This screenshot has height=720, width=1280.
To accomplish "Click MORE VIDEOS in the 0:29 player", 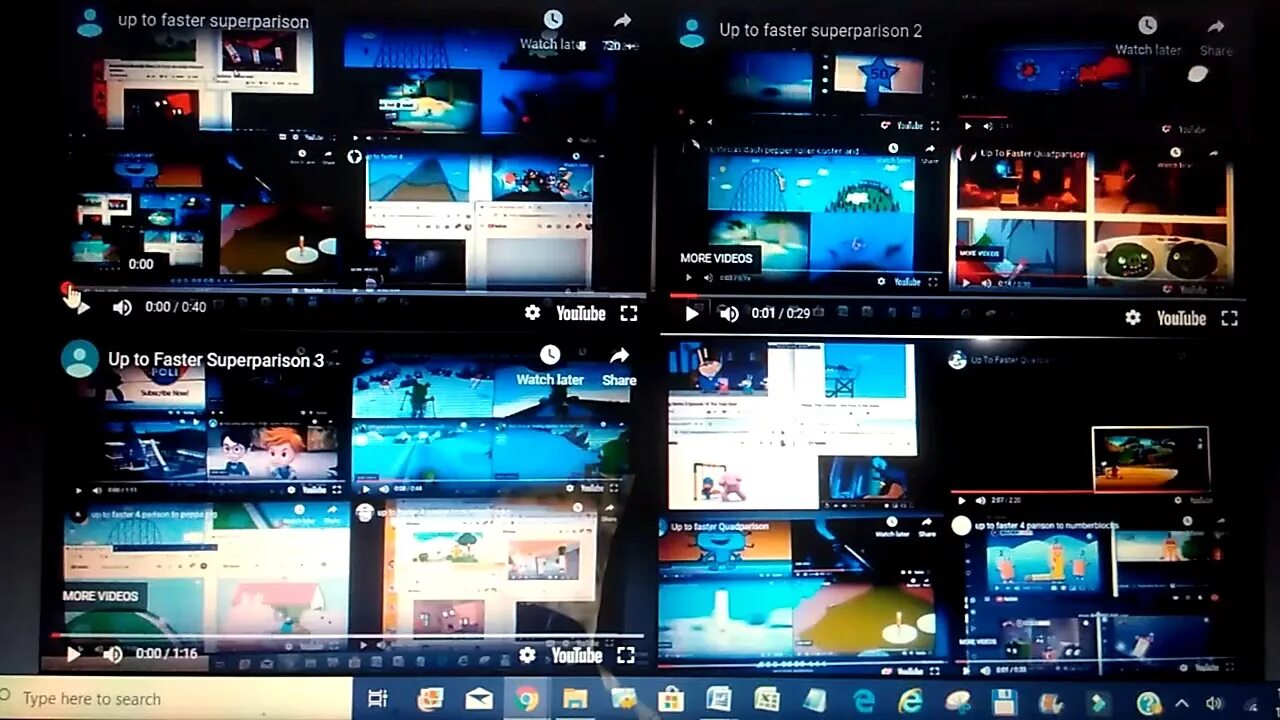I will pyautogui.click(x=716, y=258).
